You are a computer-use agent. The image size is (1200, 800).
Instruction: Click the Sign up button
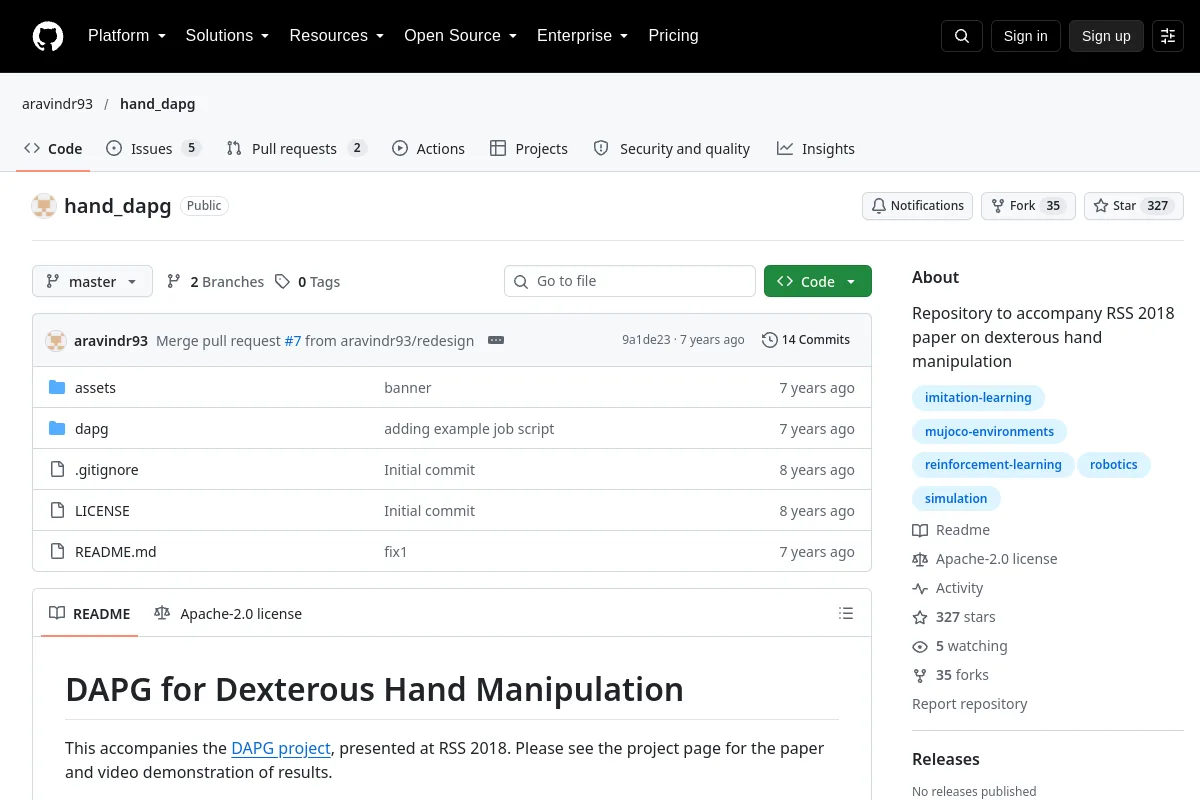(1106, 36)
